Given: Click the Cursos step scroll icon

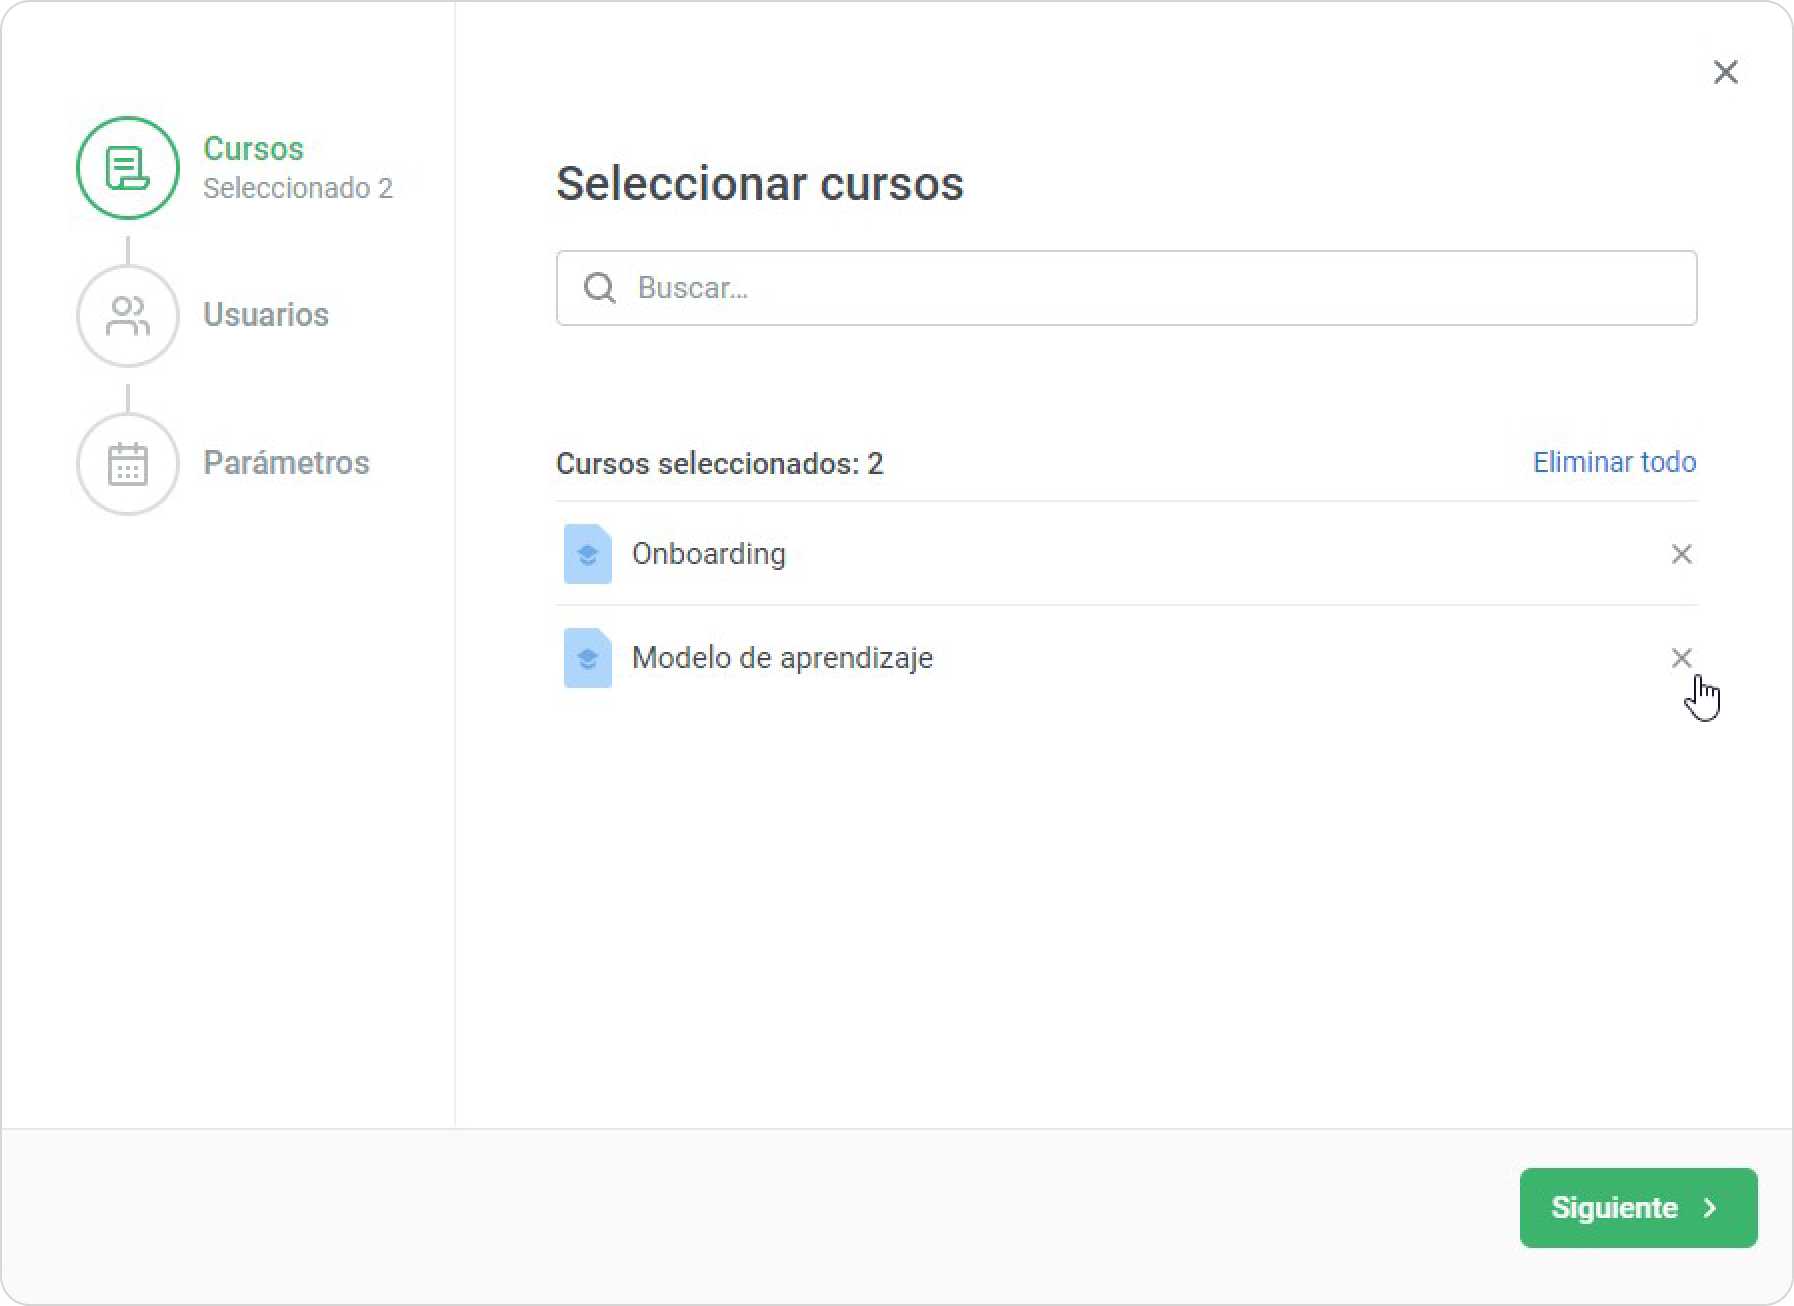Looking at the screenshot, I should (127, 168).
